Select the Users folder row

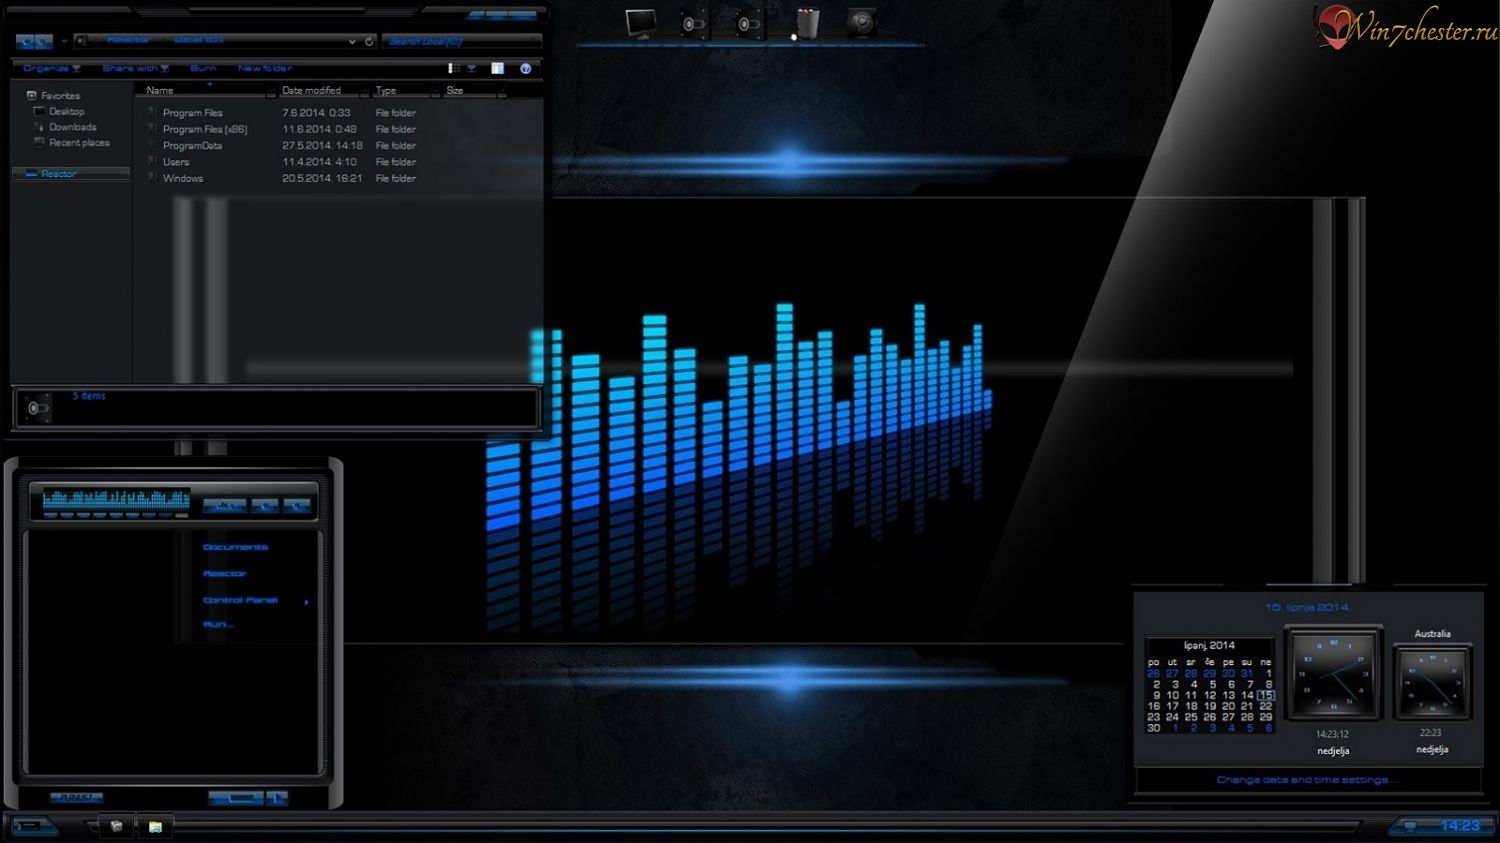coord(175,162)
